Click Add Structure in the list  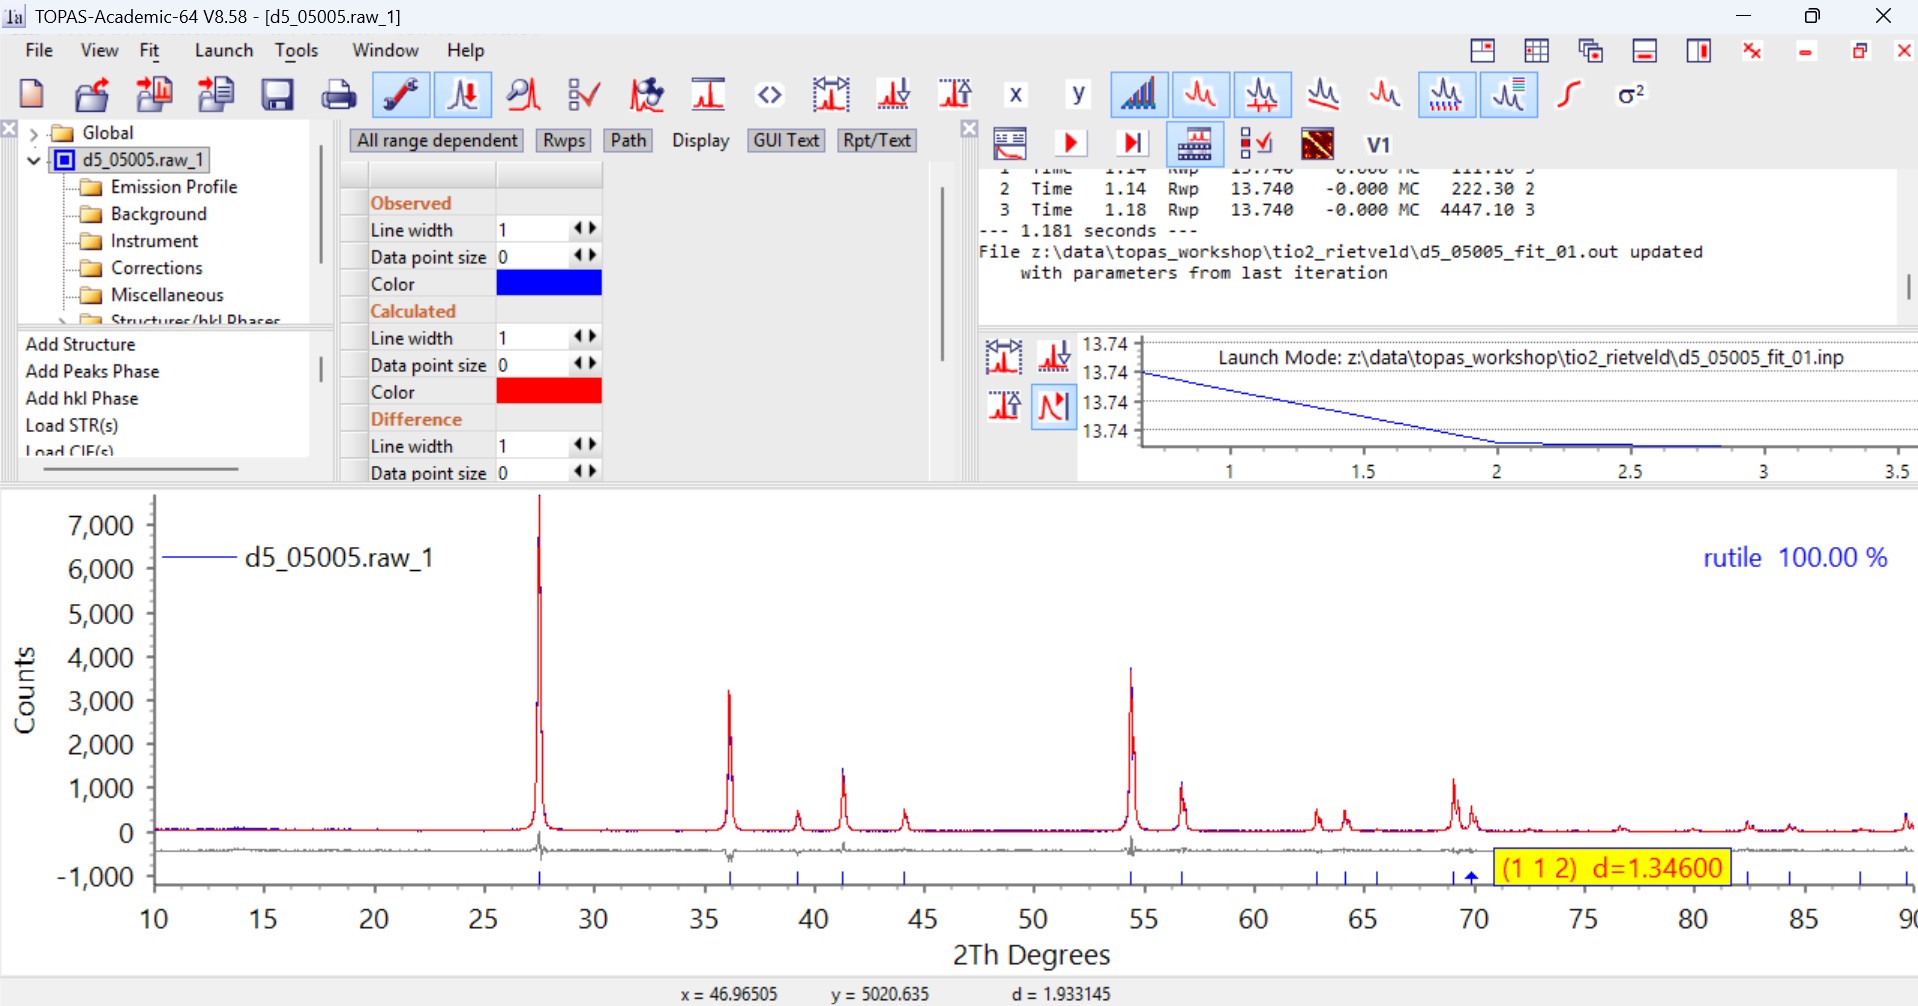coord(80,344)
